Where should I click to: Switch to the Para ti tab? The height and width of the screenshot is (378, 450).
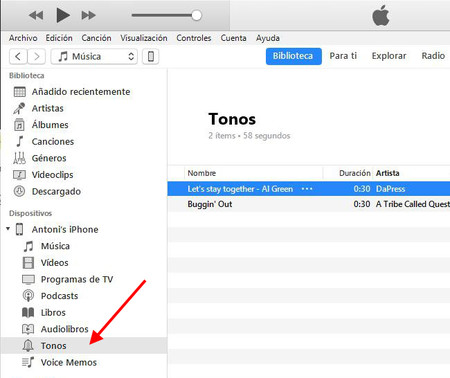tap(343, 56)
